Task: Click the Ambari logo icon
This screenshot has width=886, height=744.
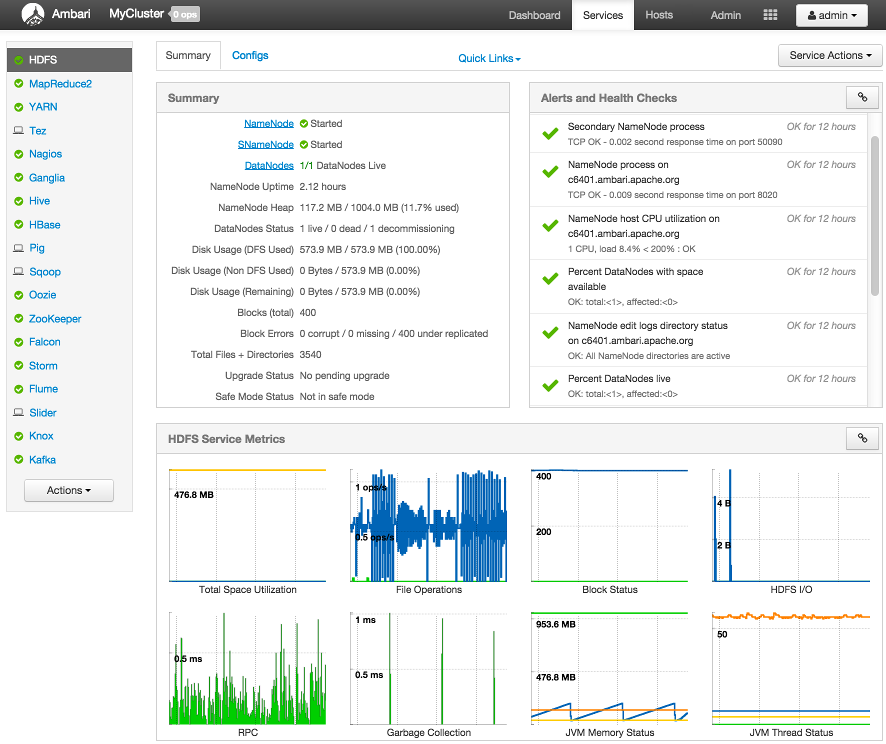Action: pyautogui.click(x=33, y=15)
